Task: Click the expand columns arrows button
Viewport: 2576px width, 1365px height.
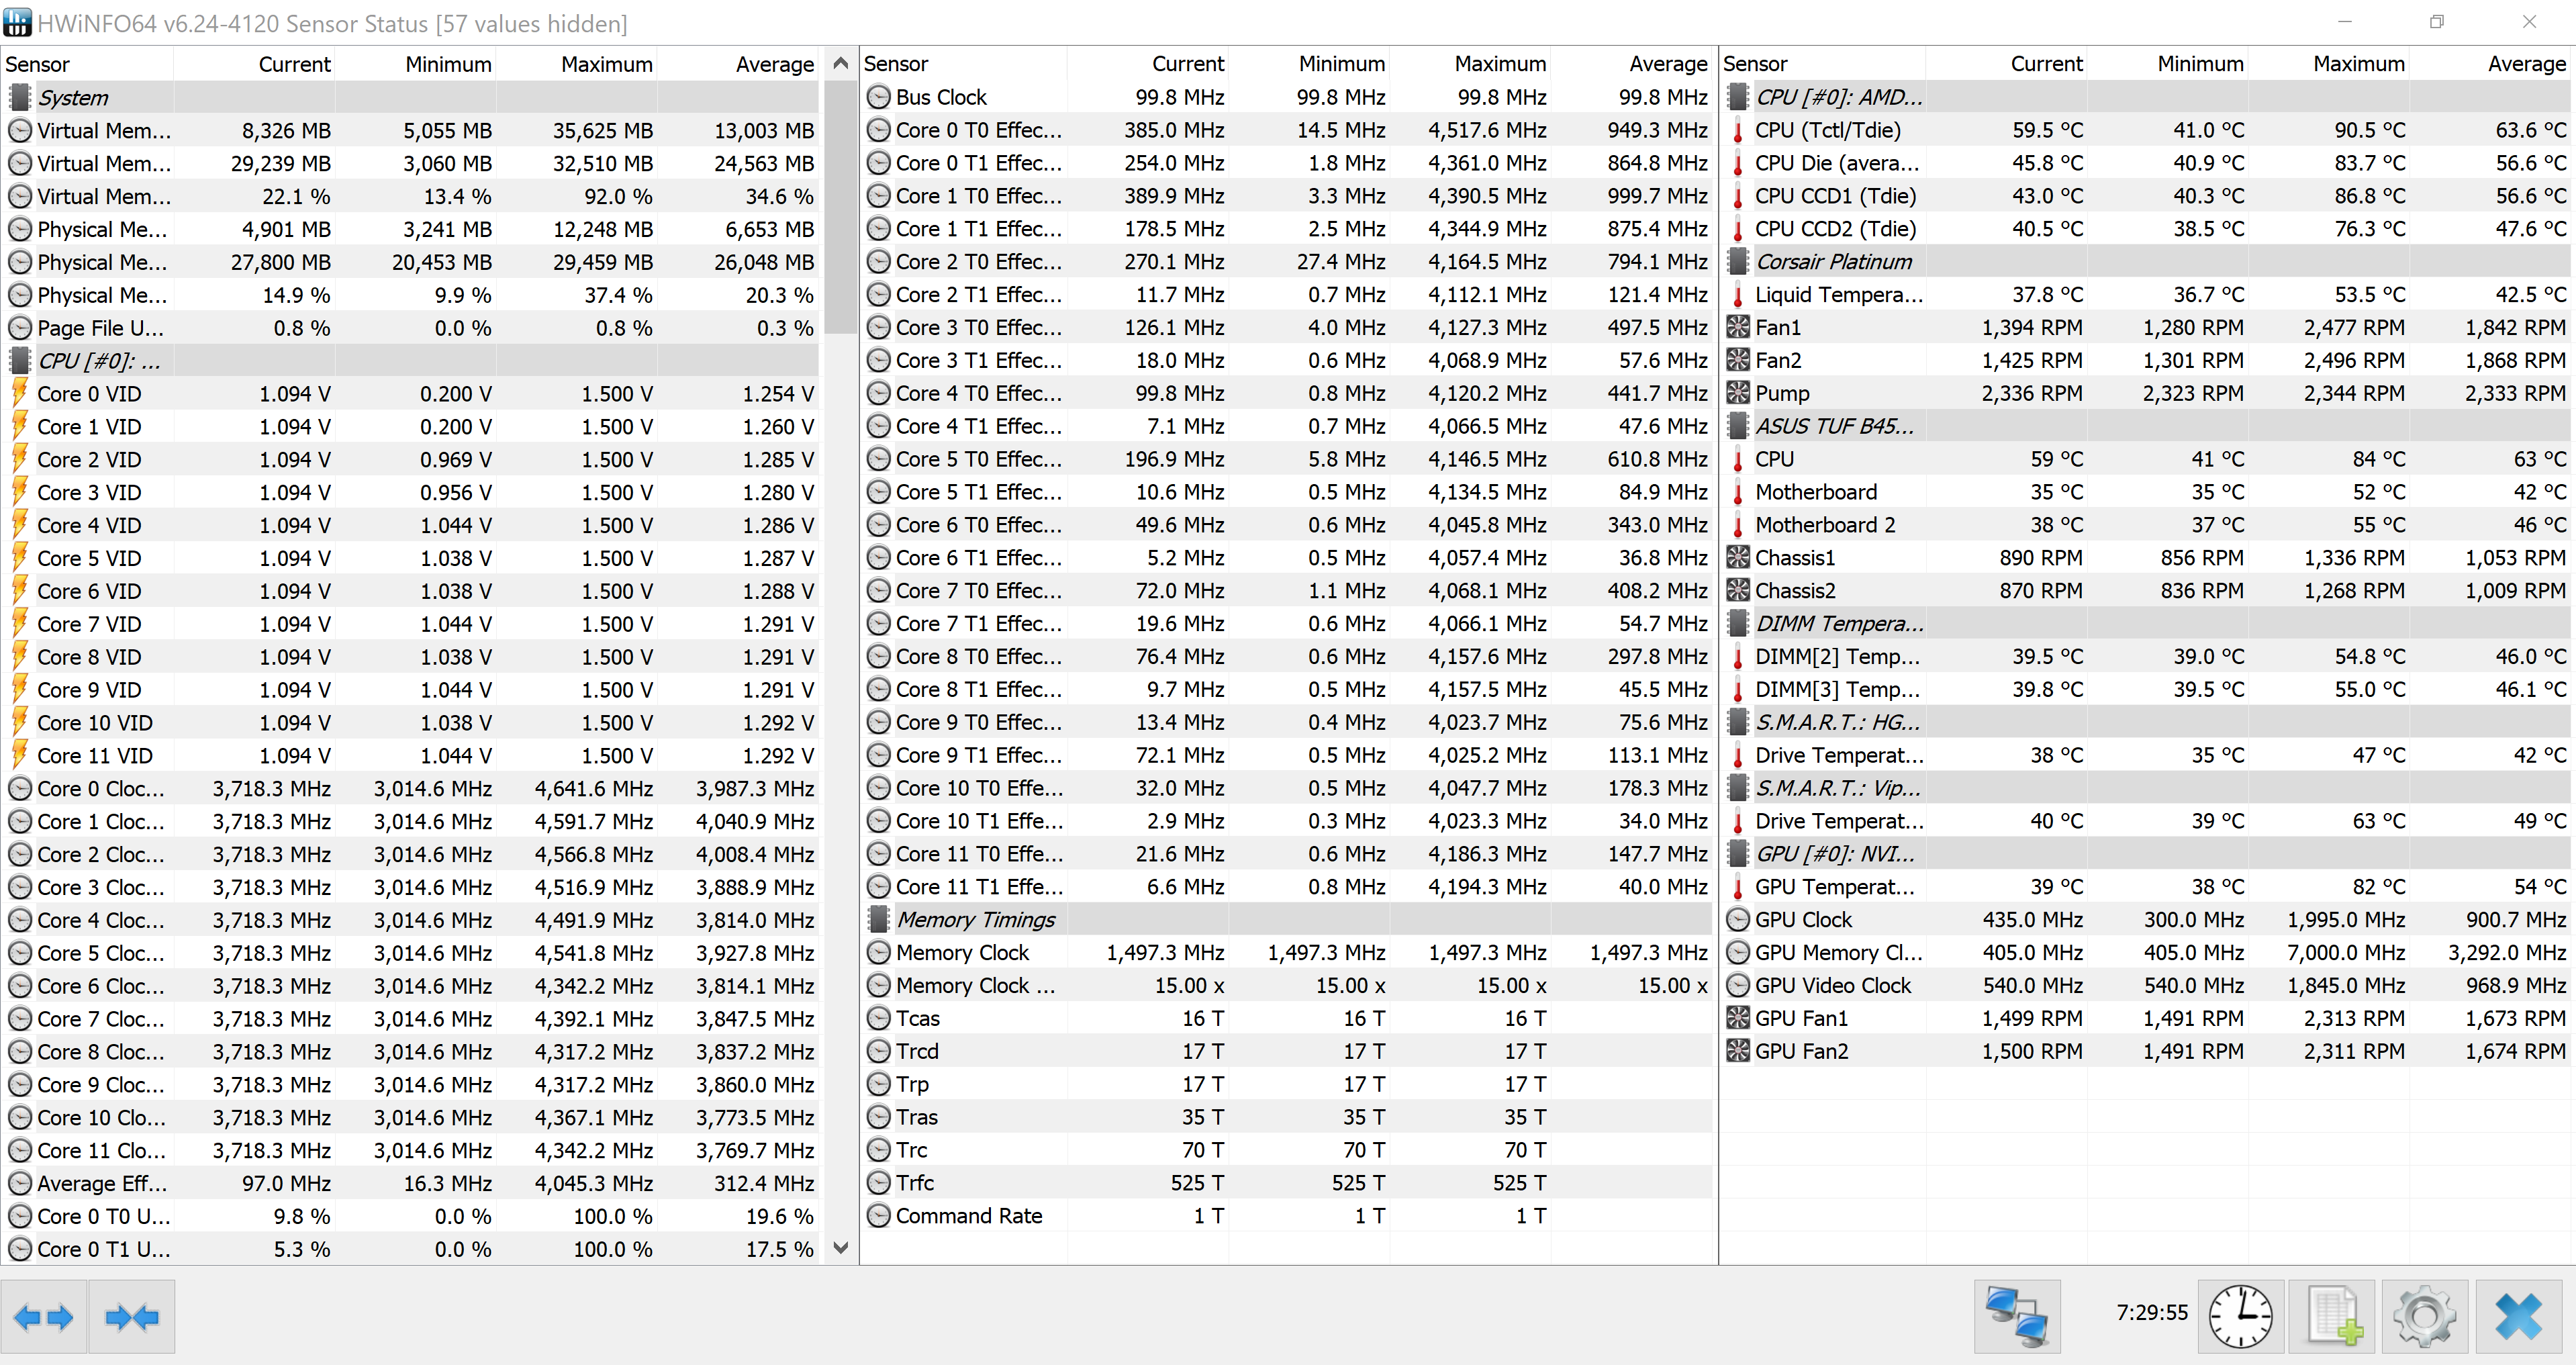Action: 44,1317
